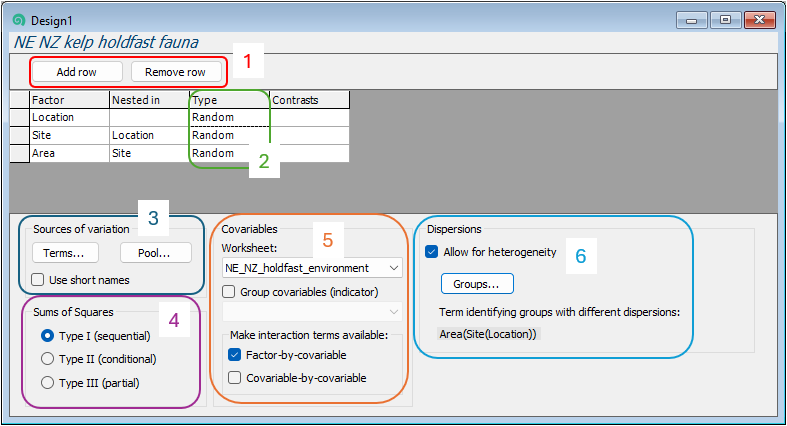Open the Groups... dialog for dispersions

click(x=477, y=284)
